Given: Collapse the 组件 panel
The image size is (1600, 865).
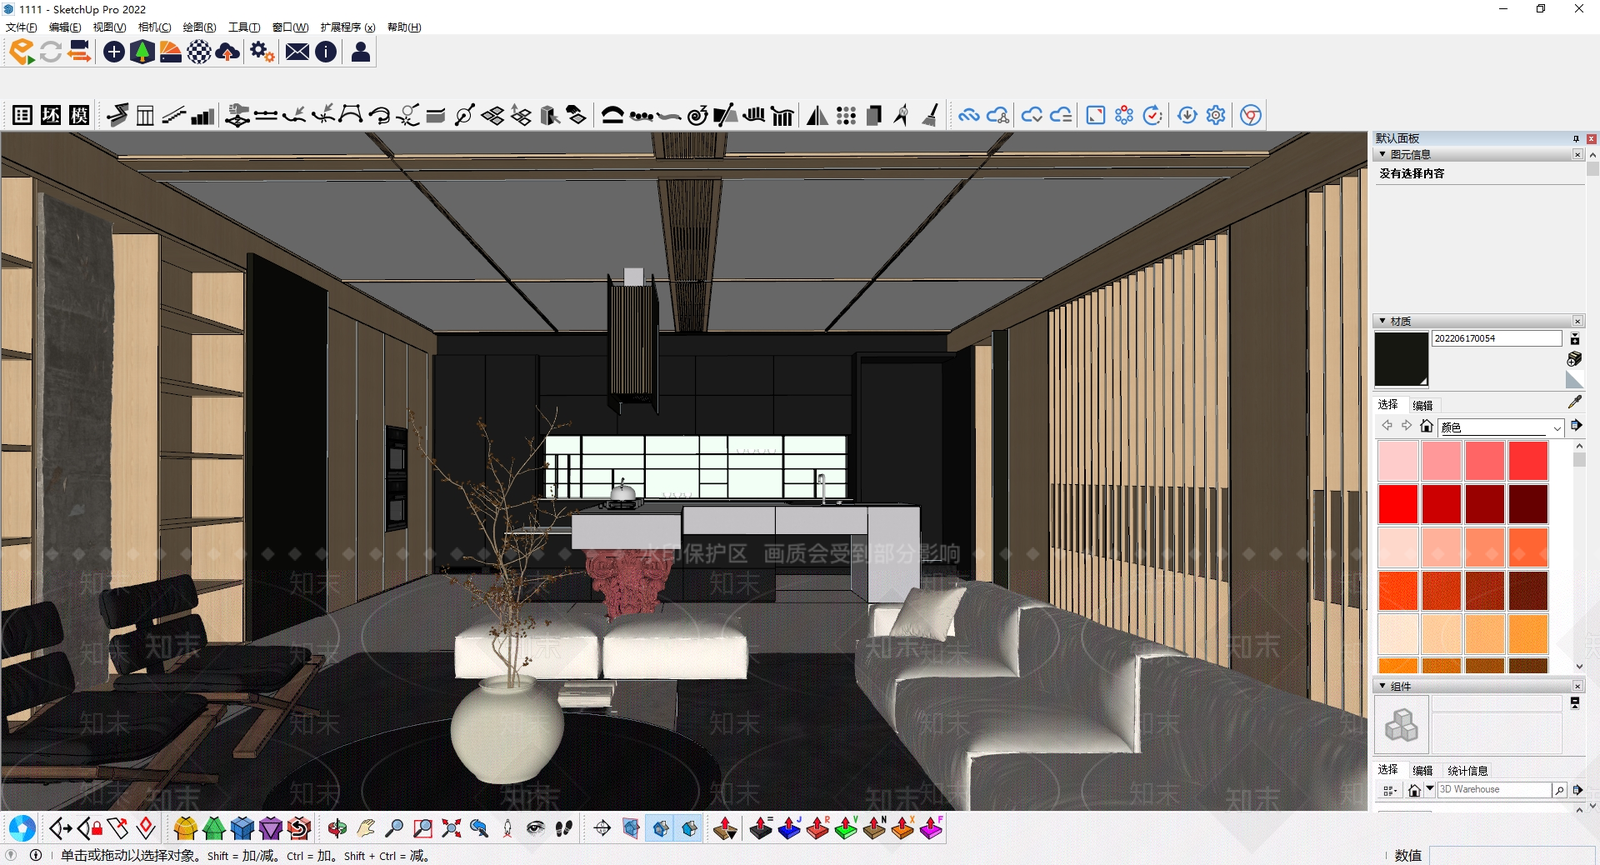Looking at the screenshot, I should coord(1383,686).
